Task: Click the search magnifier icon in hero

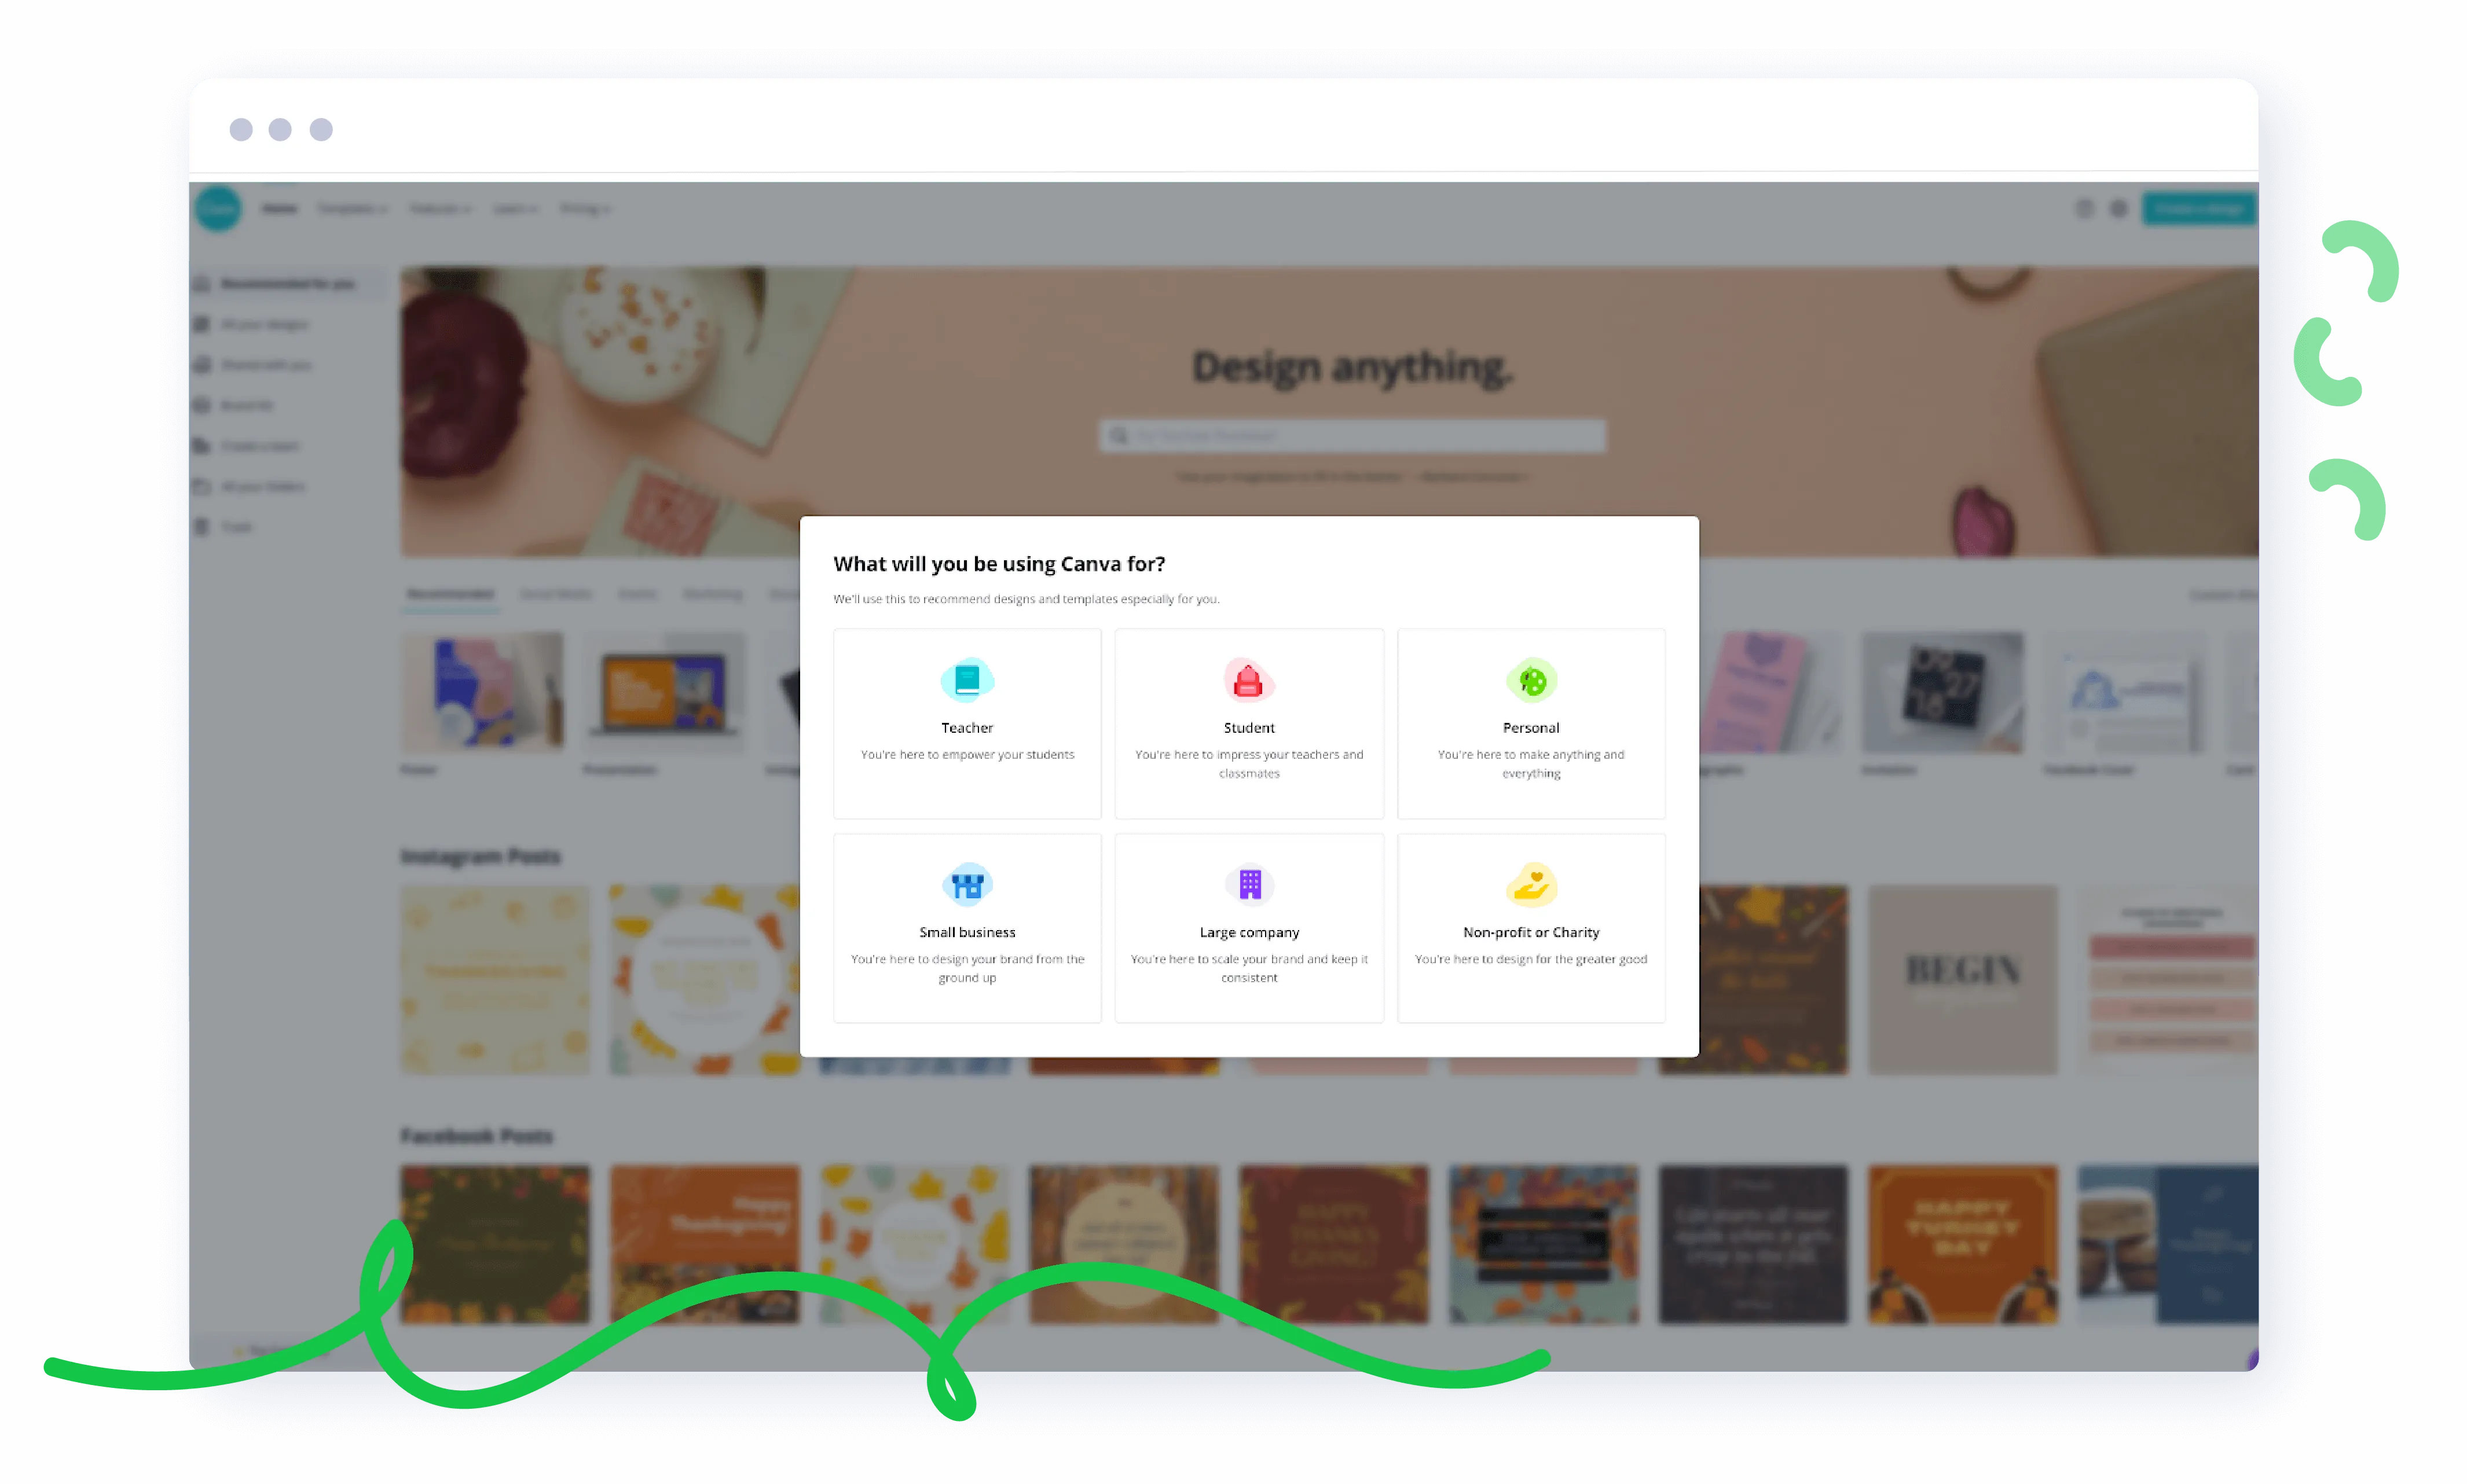Action: coord(1119,436)
